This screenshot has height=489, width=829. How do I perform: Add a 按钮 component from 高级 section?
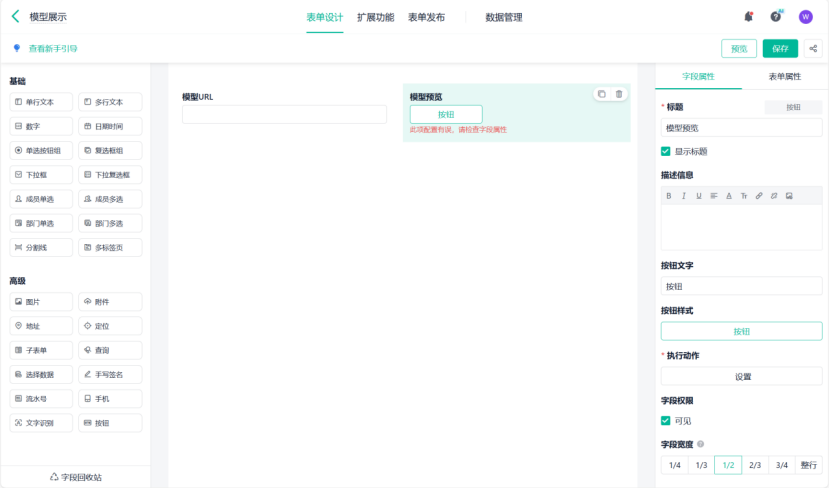coord(110,423)
